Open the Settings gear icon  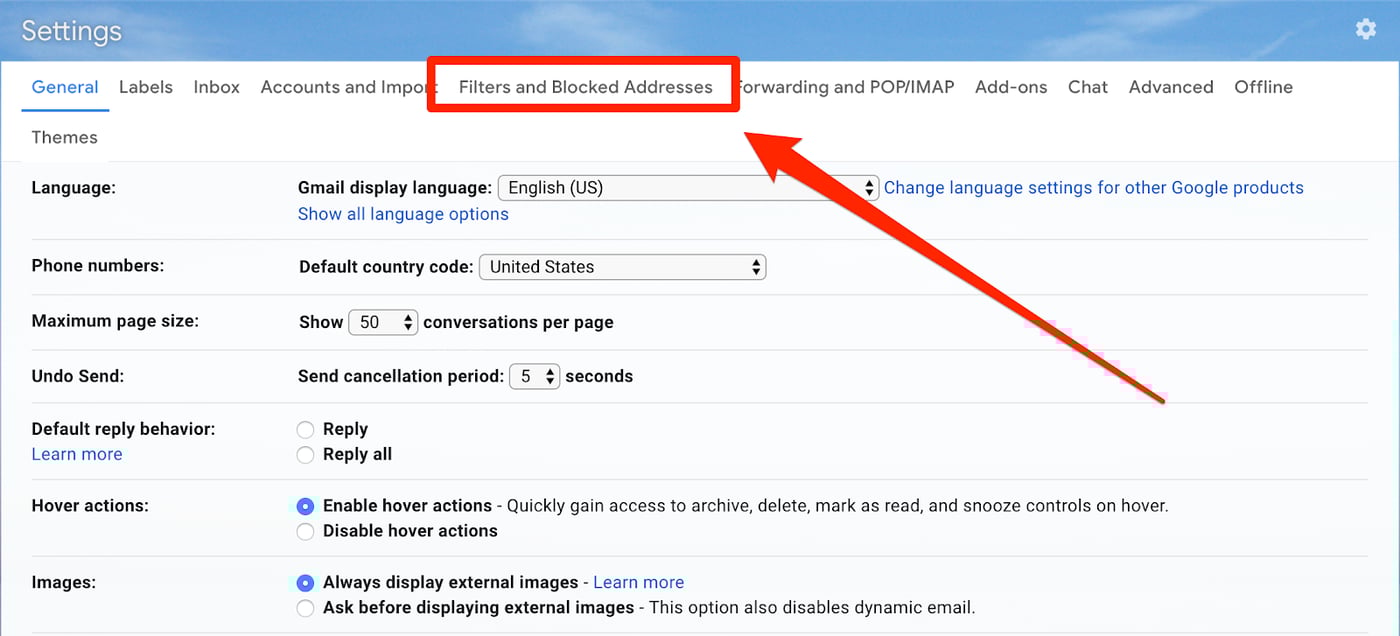pyautogui.click(x=1366, y=29)
